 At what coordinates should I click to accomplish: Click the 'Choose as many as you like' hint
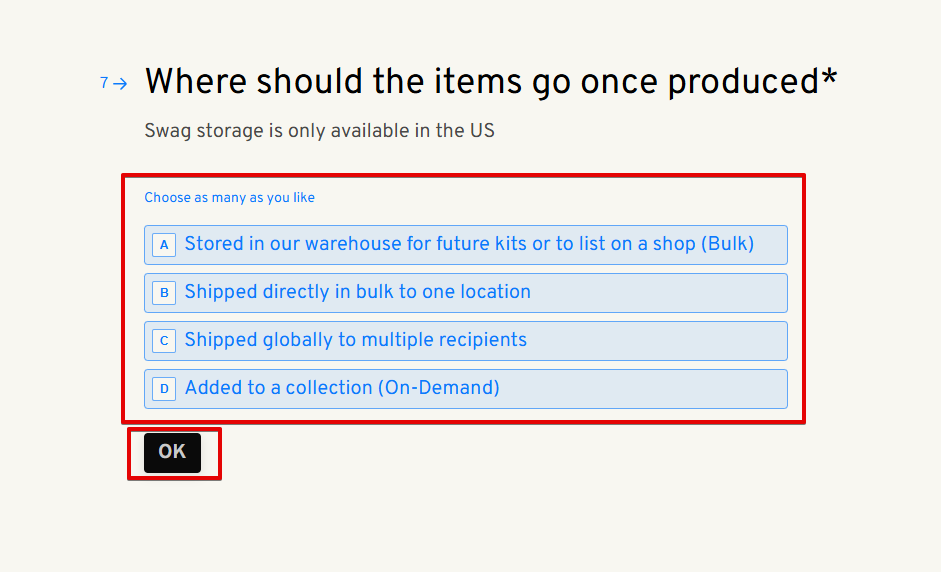229,198
